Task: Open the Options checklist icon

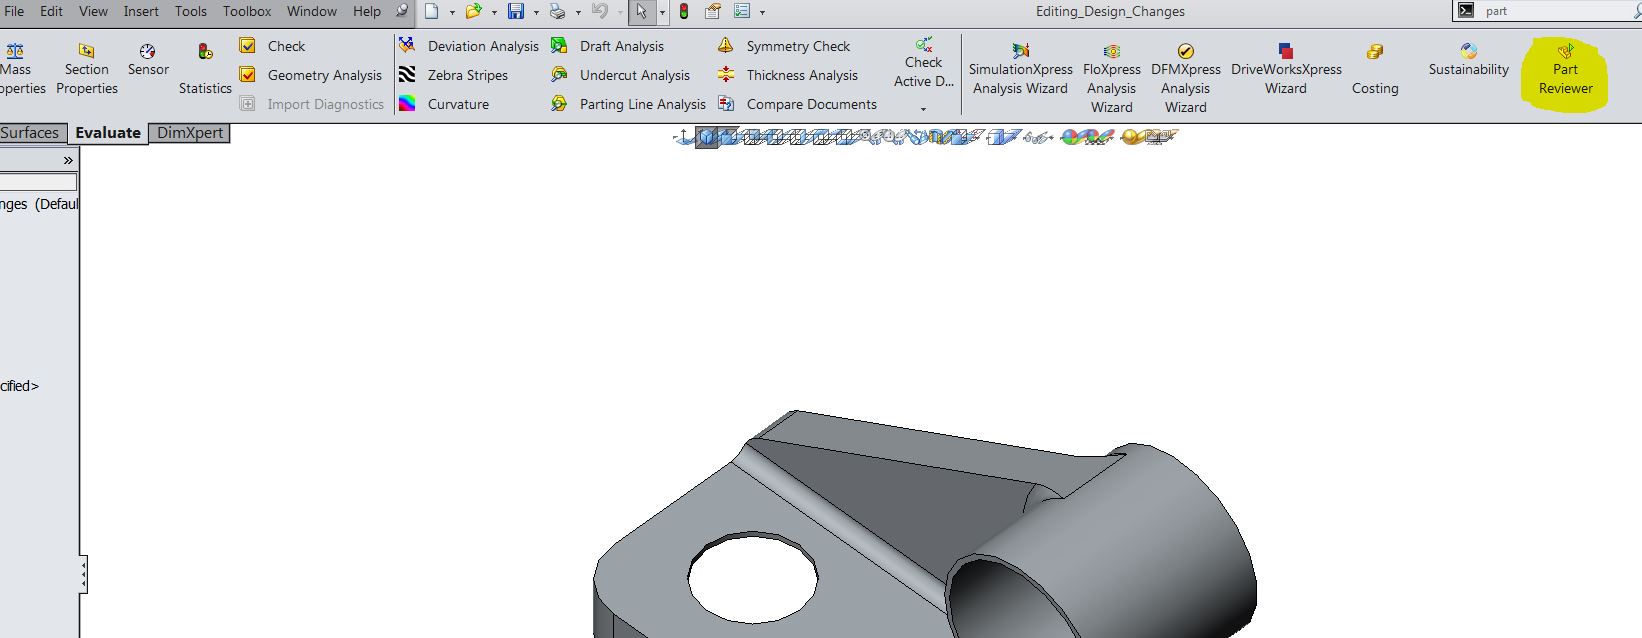Action: coord(741,11)
